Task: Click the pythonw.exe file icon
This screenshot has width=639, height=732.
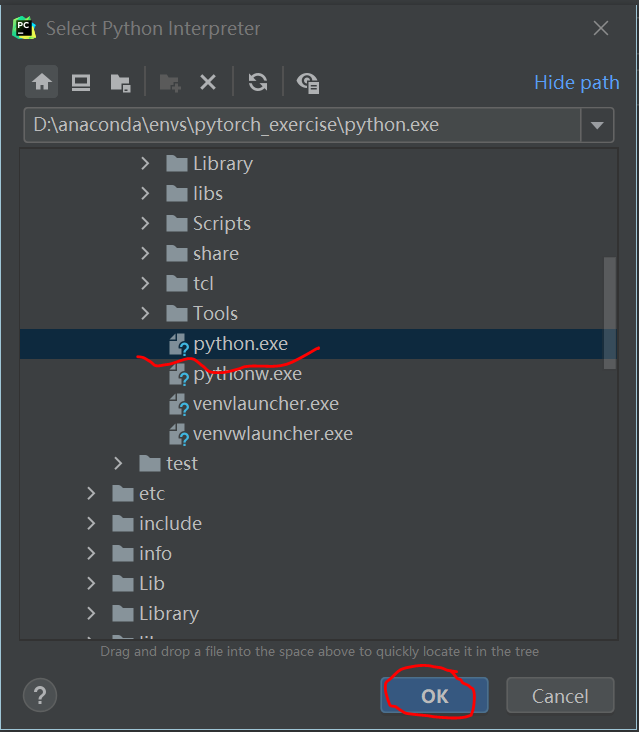Action: coord(178,374)
